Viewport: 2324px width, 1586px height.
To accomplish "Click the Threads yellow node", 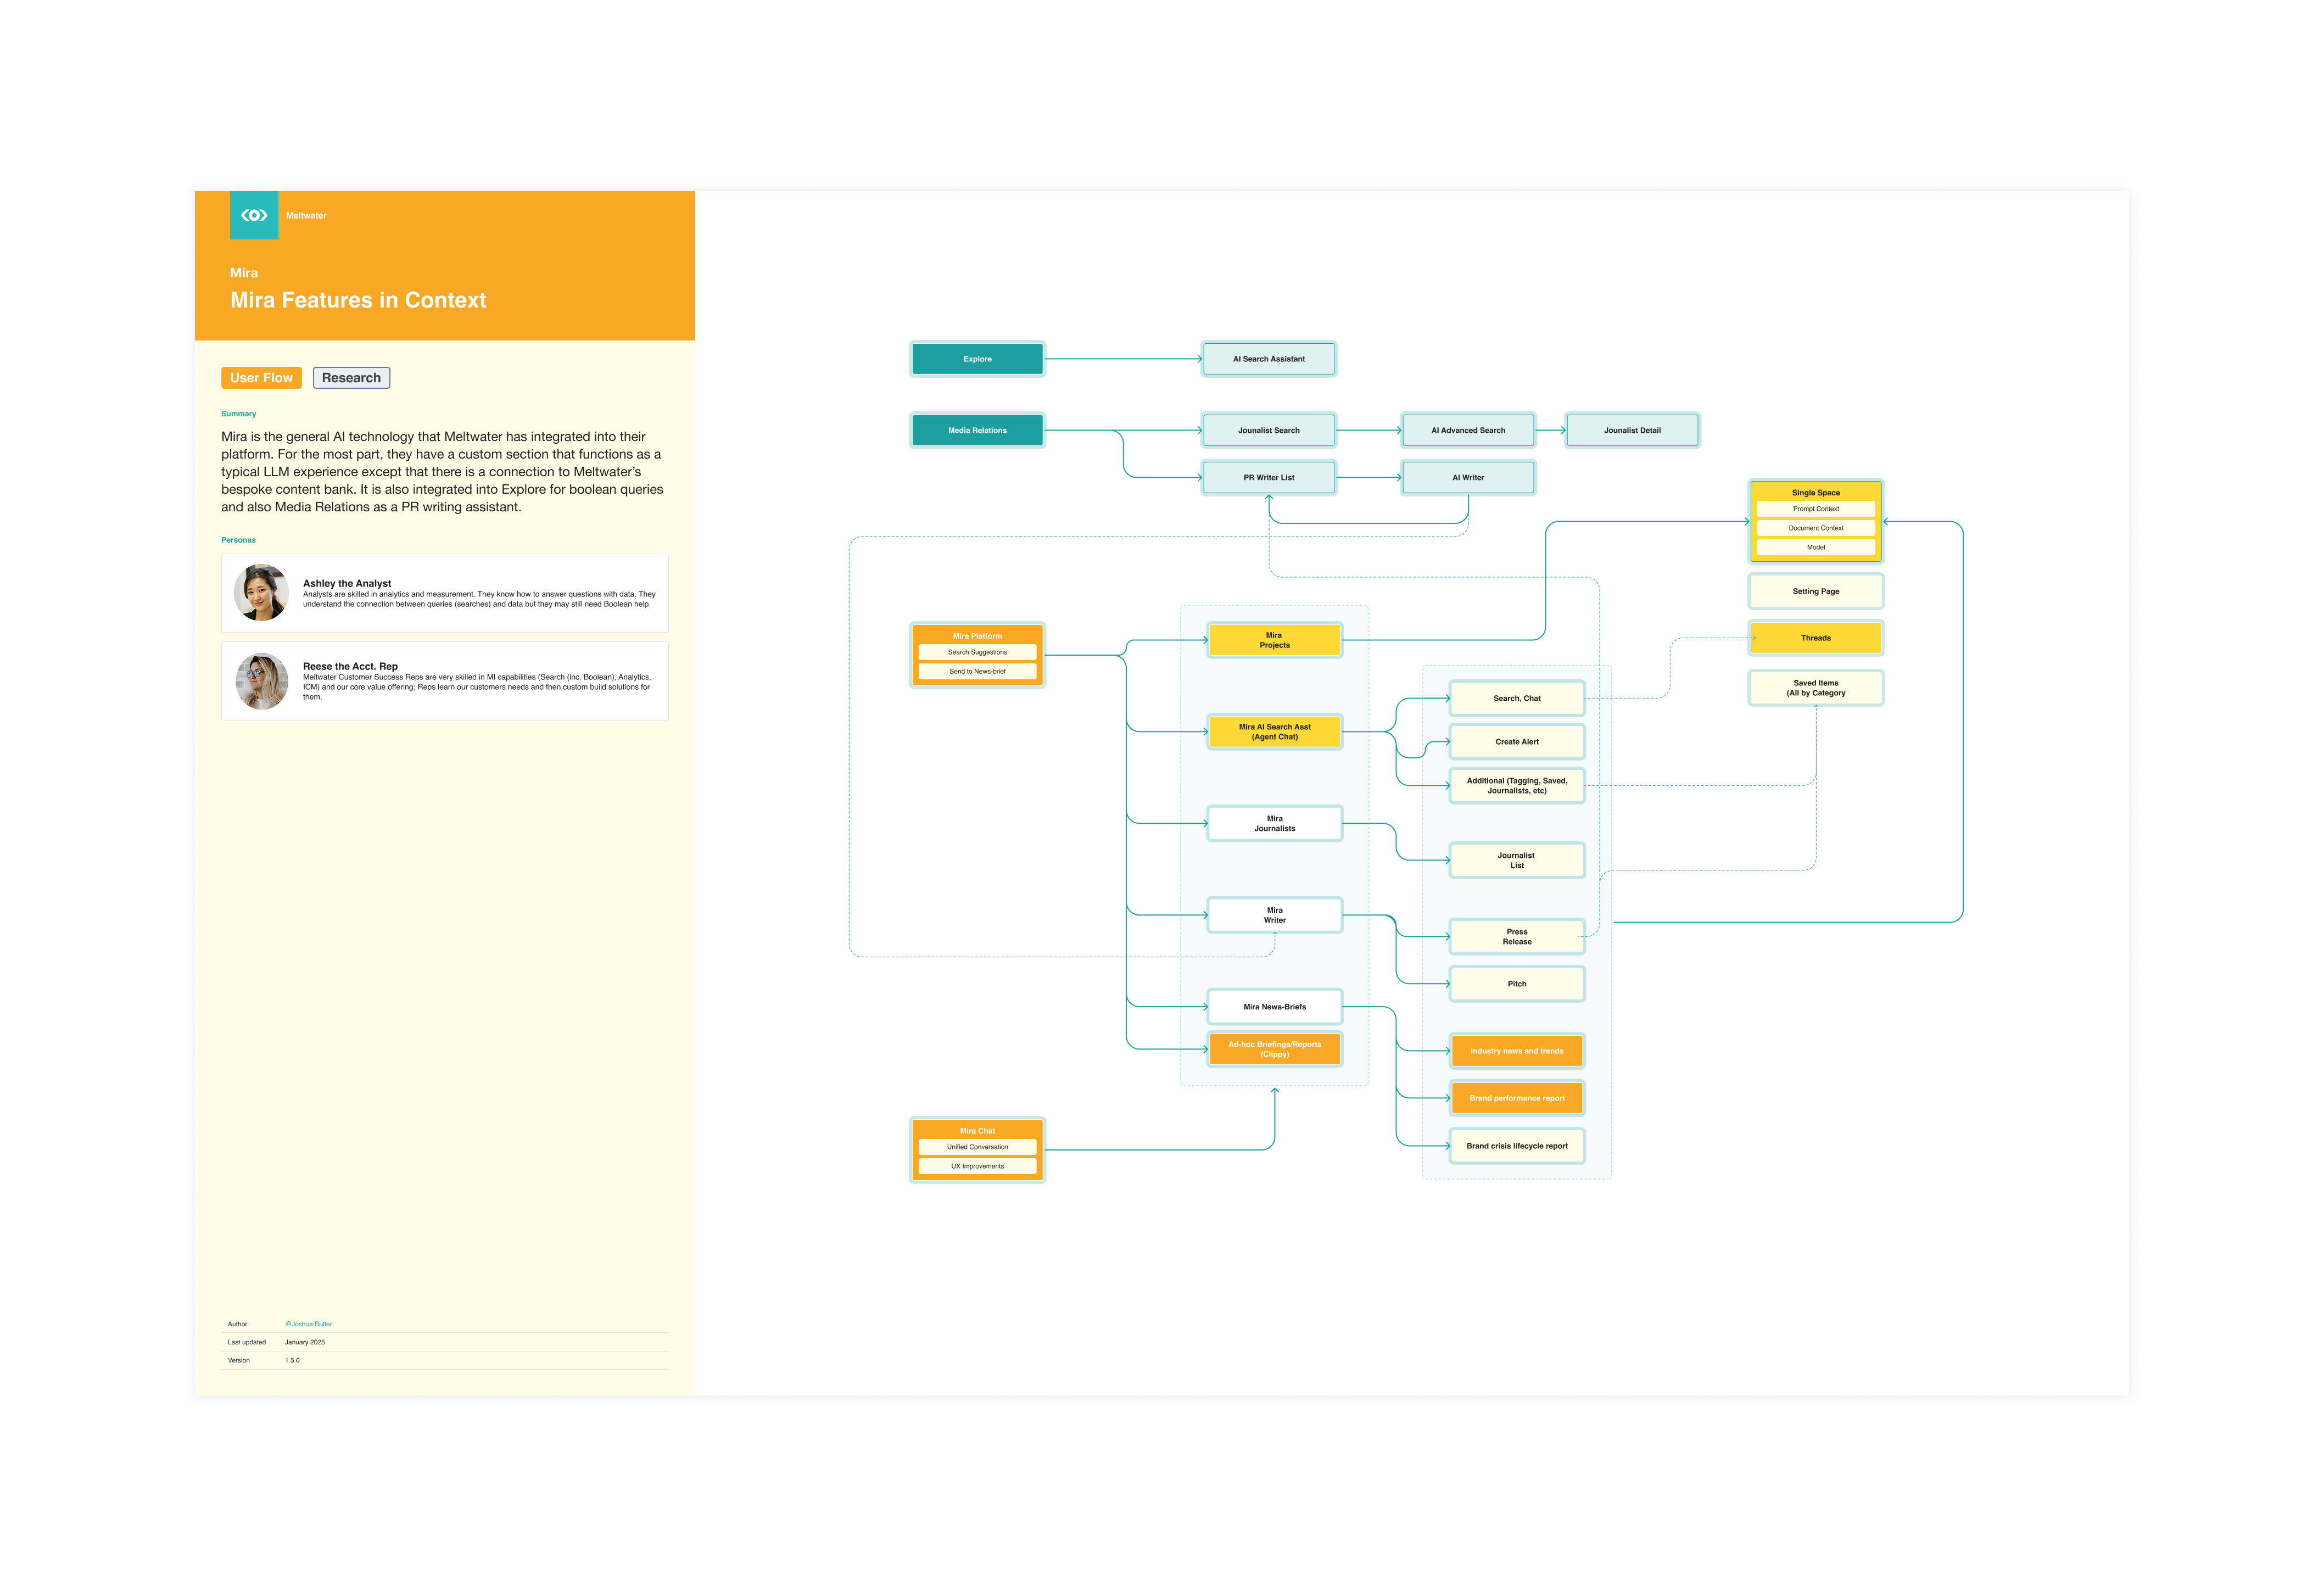I will pyautogui.click(x=1815, y=638).
